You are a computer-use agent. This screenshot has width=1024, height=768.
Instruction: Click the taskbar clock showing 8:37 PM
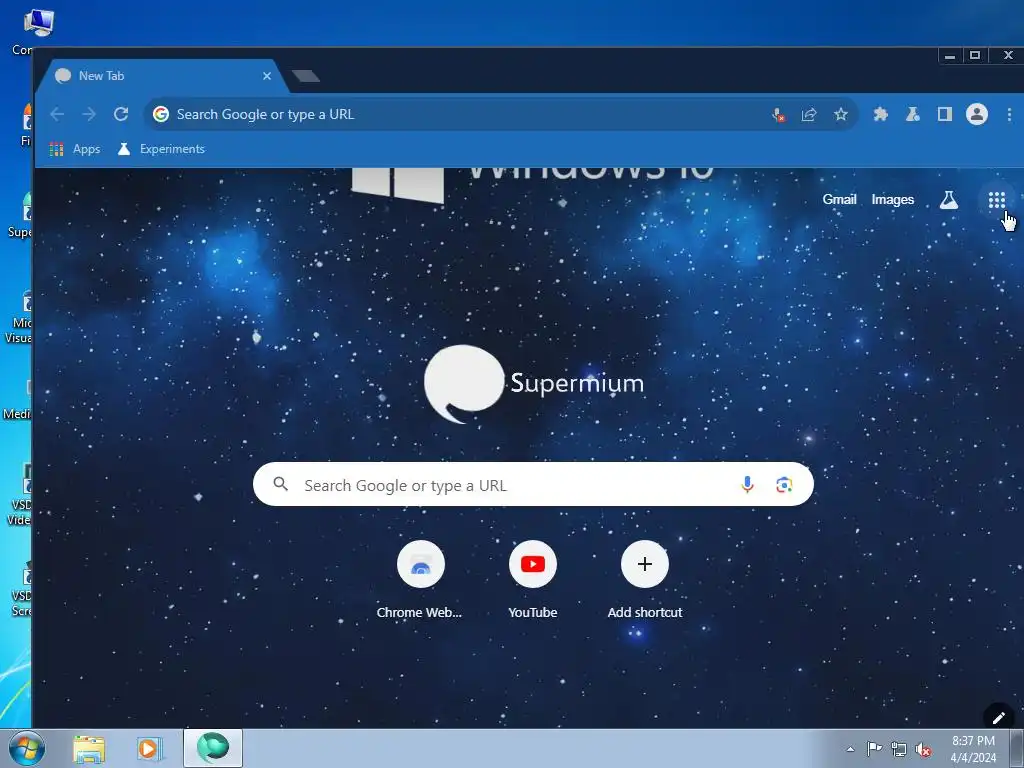point(973,749)
